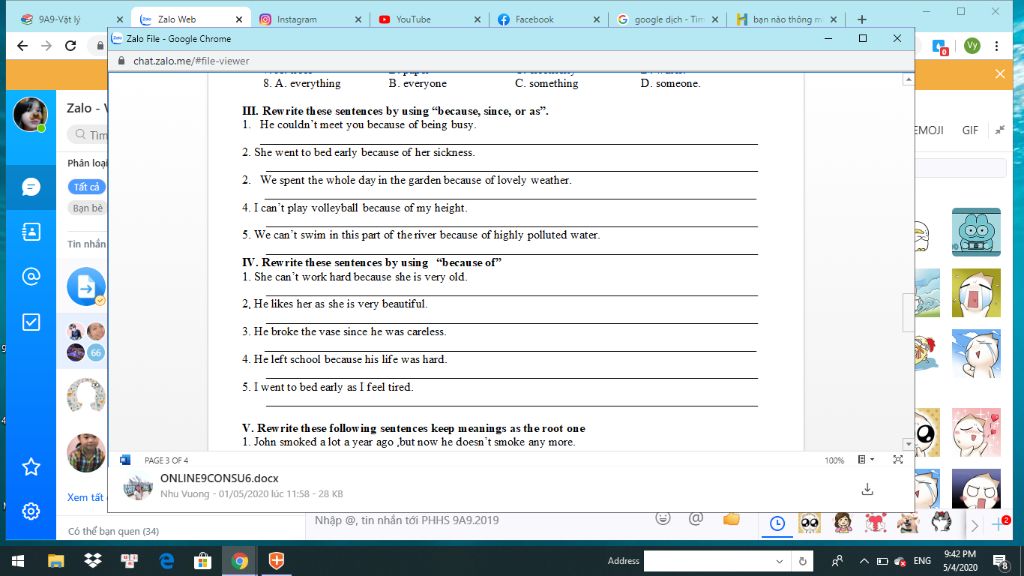1024x576 pixels.
Task: Open the page layout dropdown in file viewer
Action: pyautogui.click(x=865, y=460)
